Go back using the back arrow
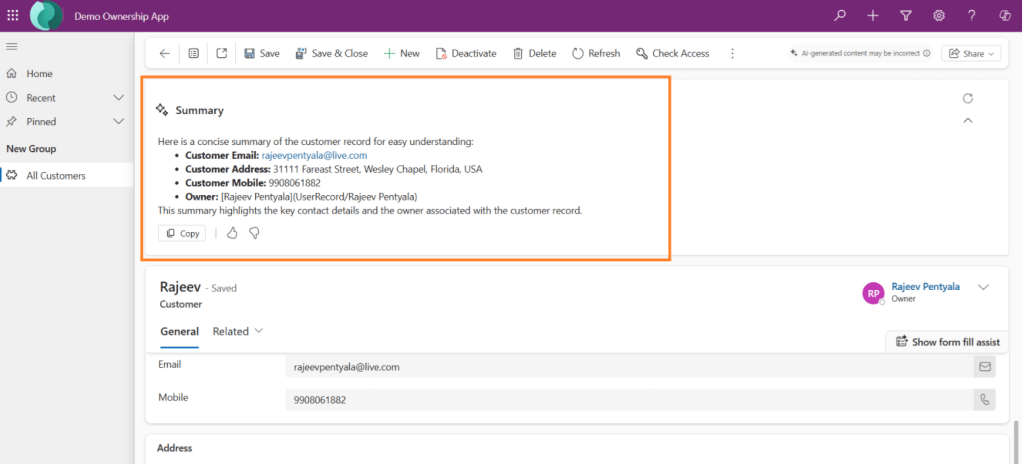 pos(164,54)
